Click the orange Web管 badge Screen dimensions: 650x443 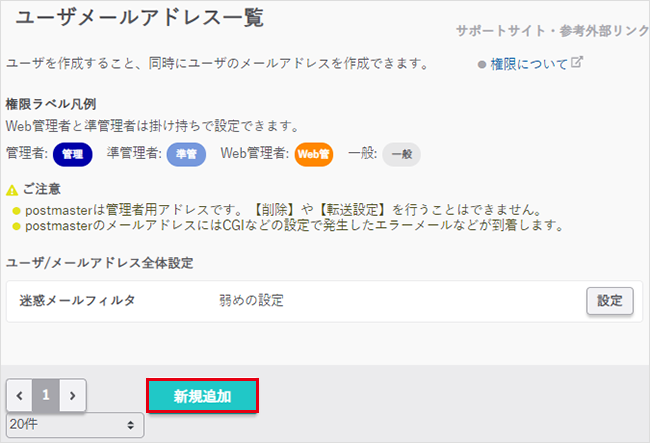(x=313, y=154)
